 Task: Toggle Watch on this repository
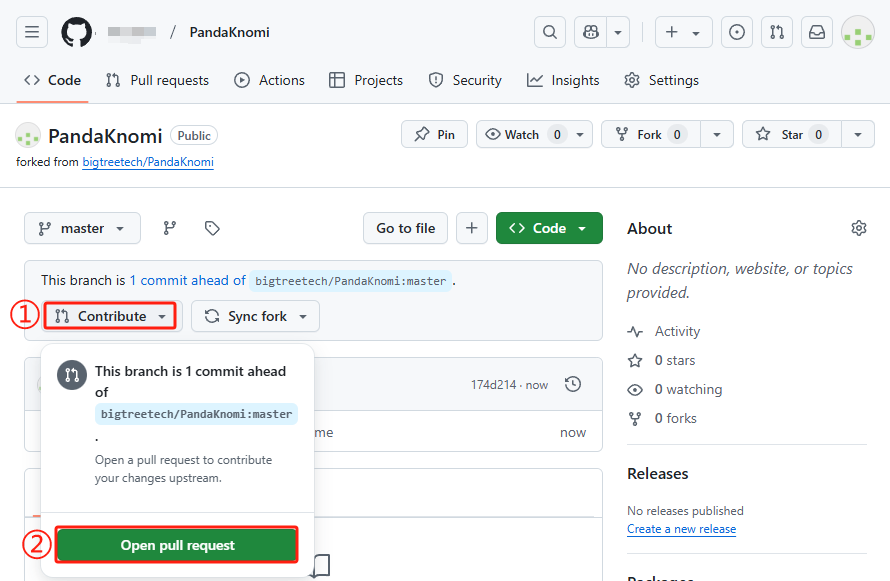pyautogui.click(x=522, y=134)
